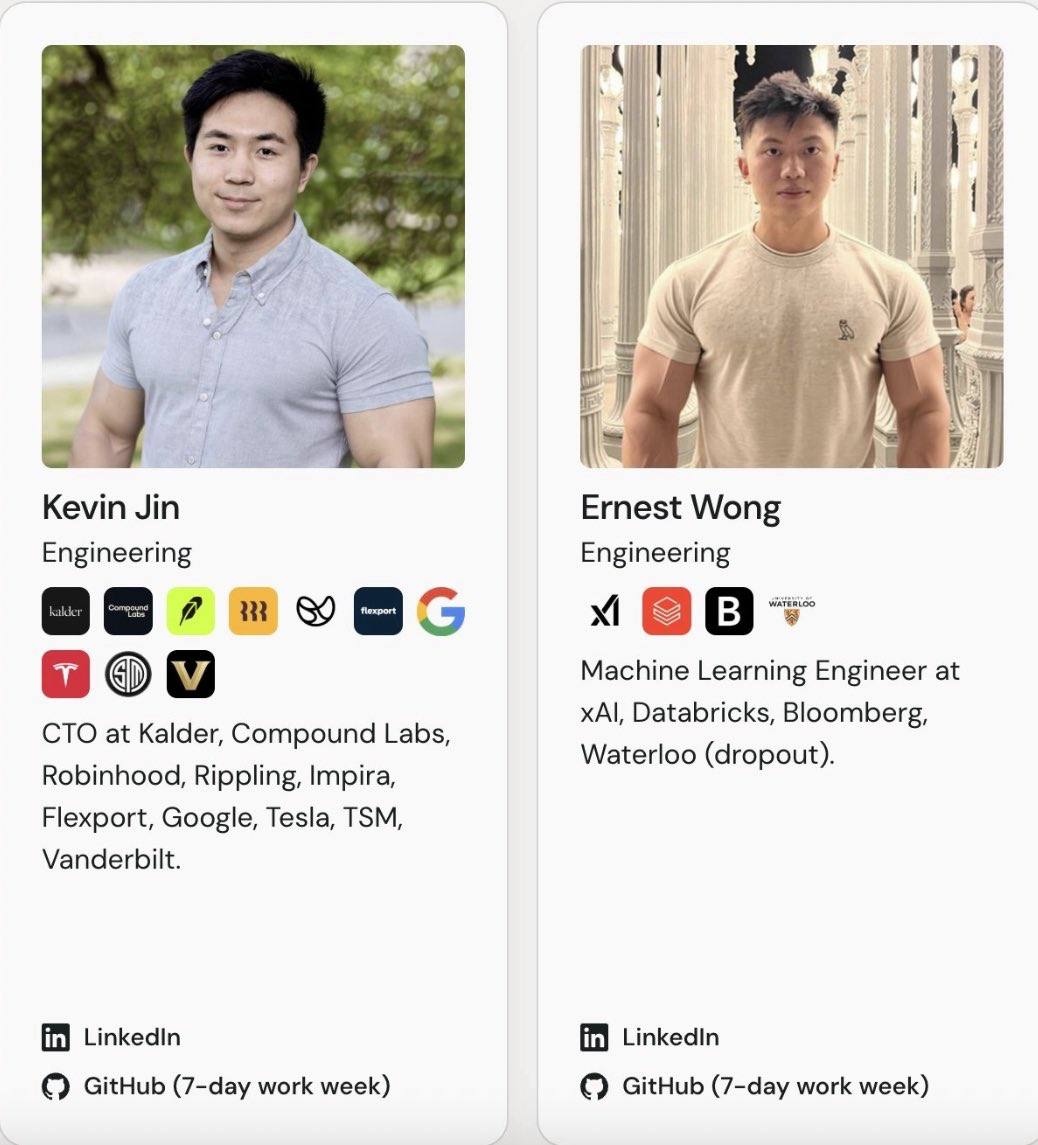Click the red Databricks logo icon
The width and height of the screenshot is (1038, 1145).
click(x=666, y=611)
